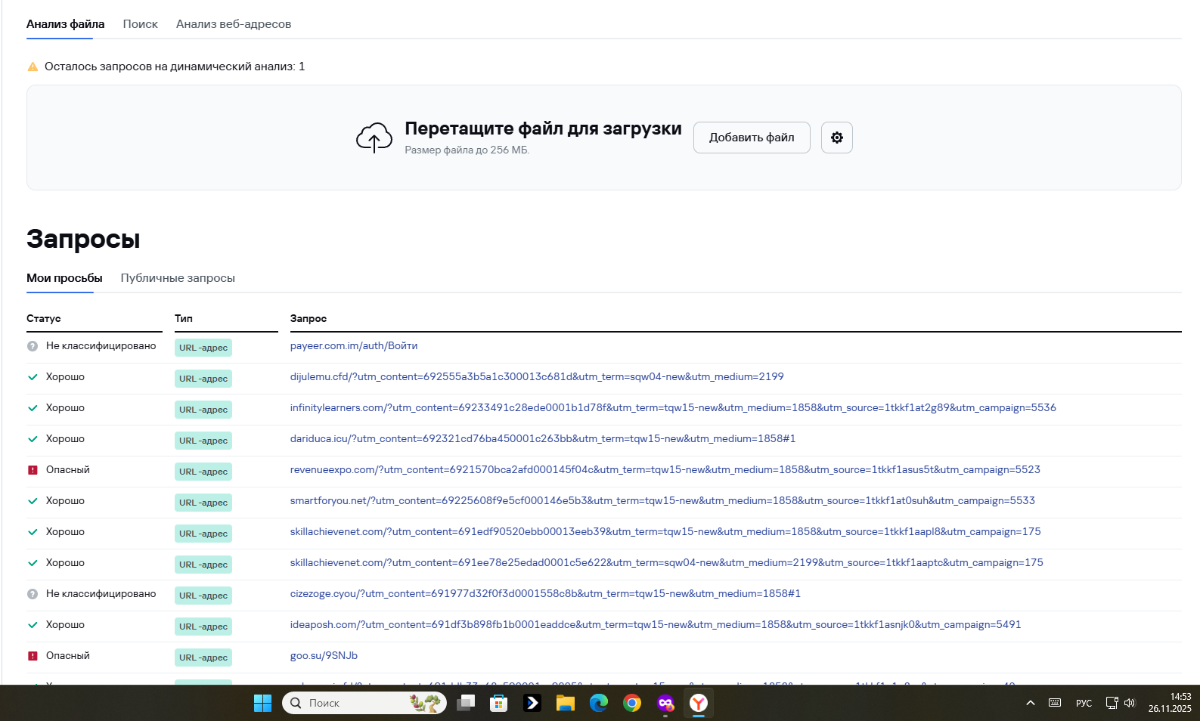Open dijulemu.cfd request link

[537, 377]
